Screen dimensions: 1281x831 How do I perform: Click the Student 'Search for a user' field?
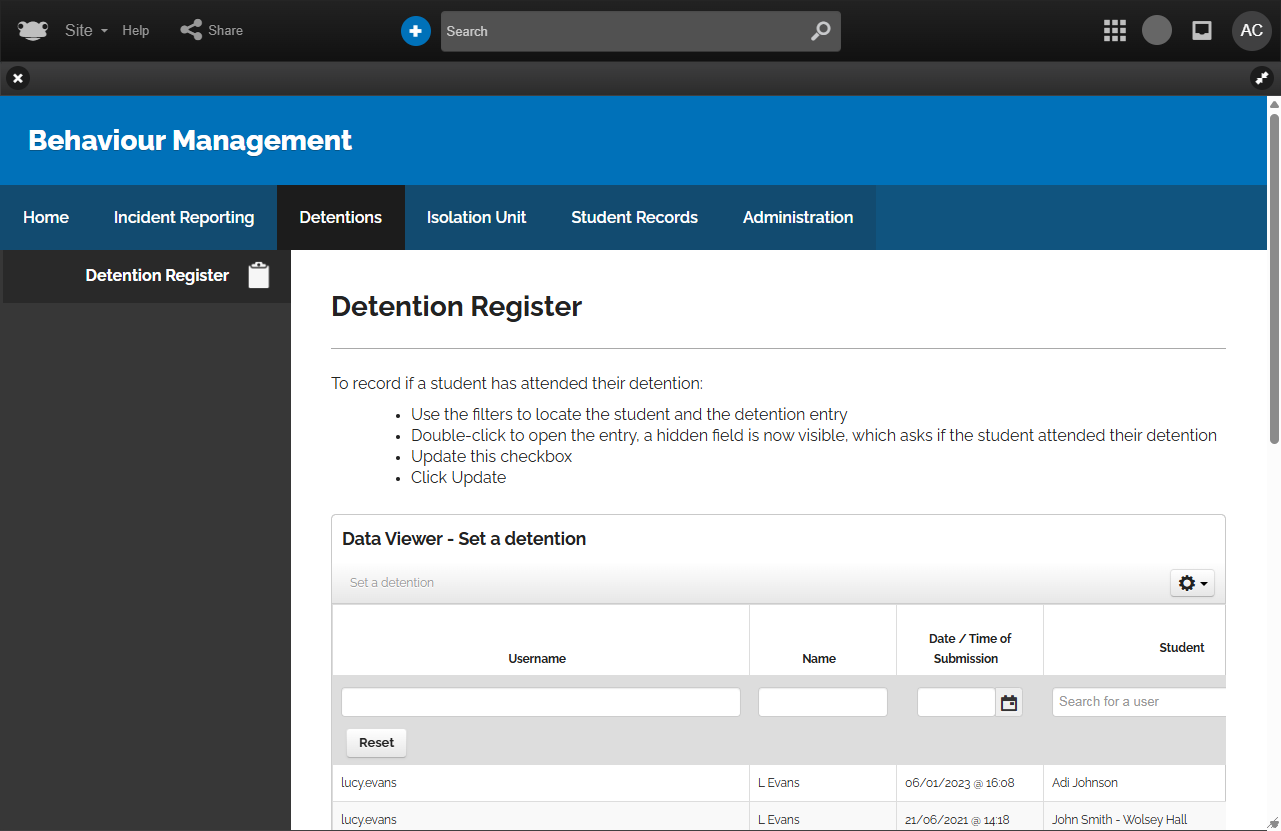[1138, 702]
